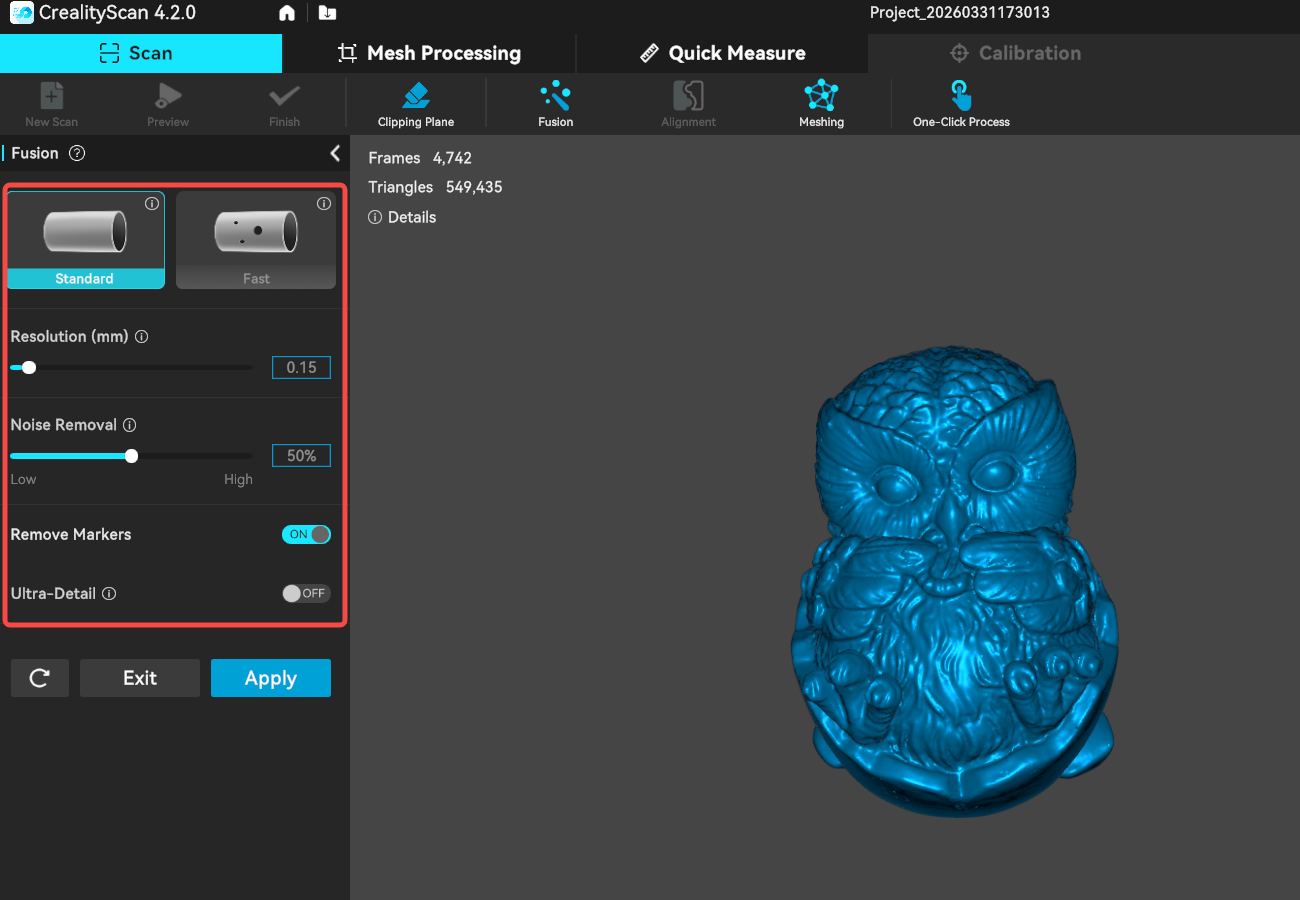Click the home icon in title bar
This screenshot has width=1300, height=900.
click(287, 13)
